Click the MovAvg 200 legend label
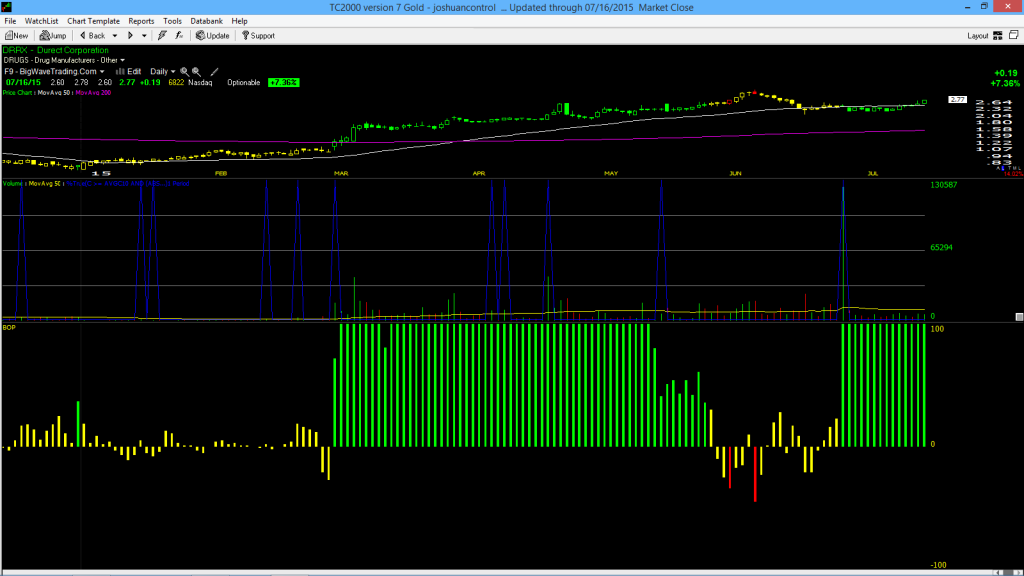This screenshot has width=1024, height=576. pyautogui.click(x=93, y=93)
